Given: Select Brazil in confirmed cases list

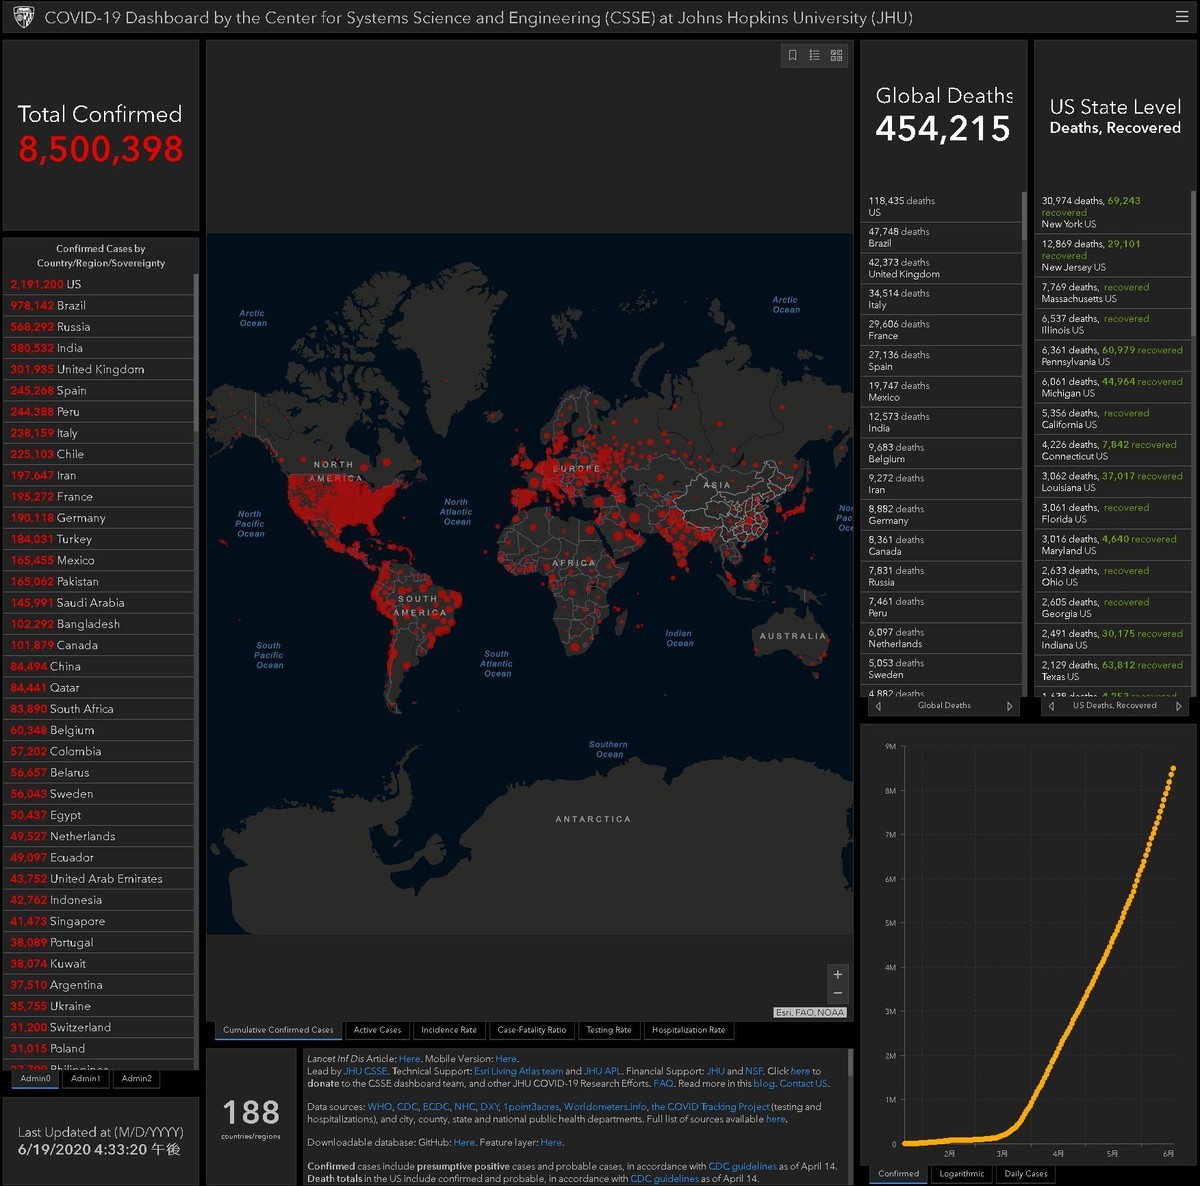Looking at the screenshot, I should (x=98, y=305).
